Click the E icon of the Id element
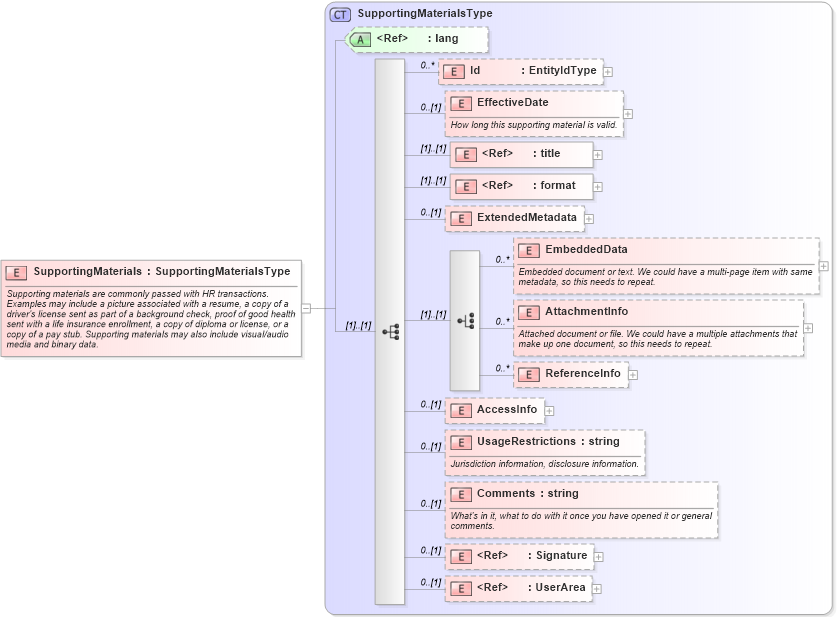This screenshot has height=617, width=837. [453, 71]
